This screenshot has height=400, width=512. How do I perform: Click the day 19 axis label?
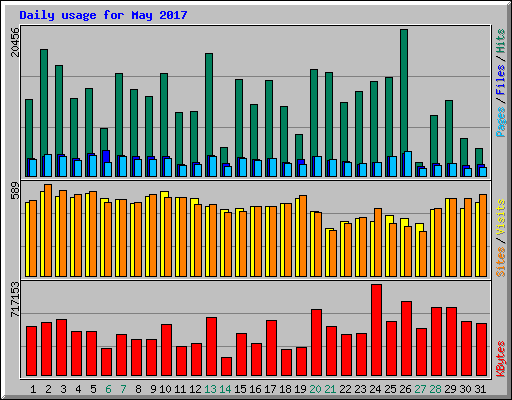300,389
